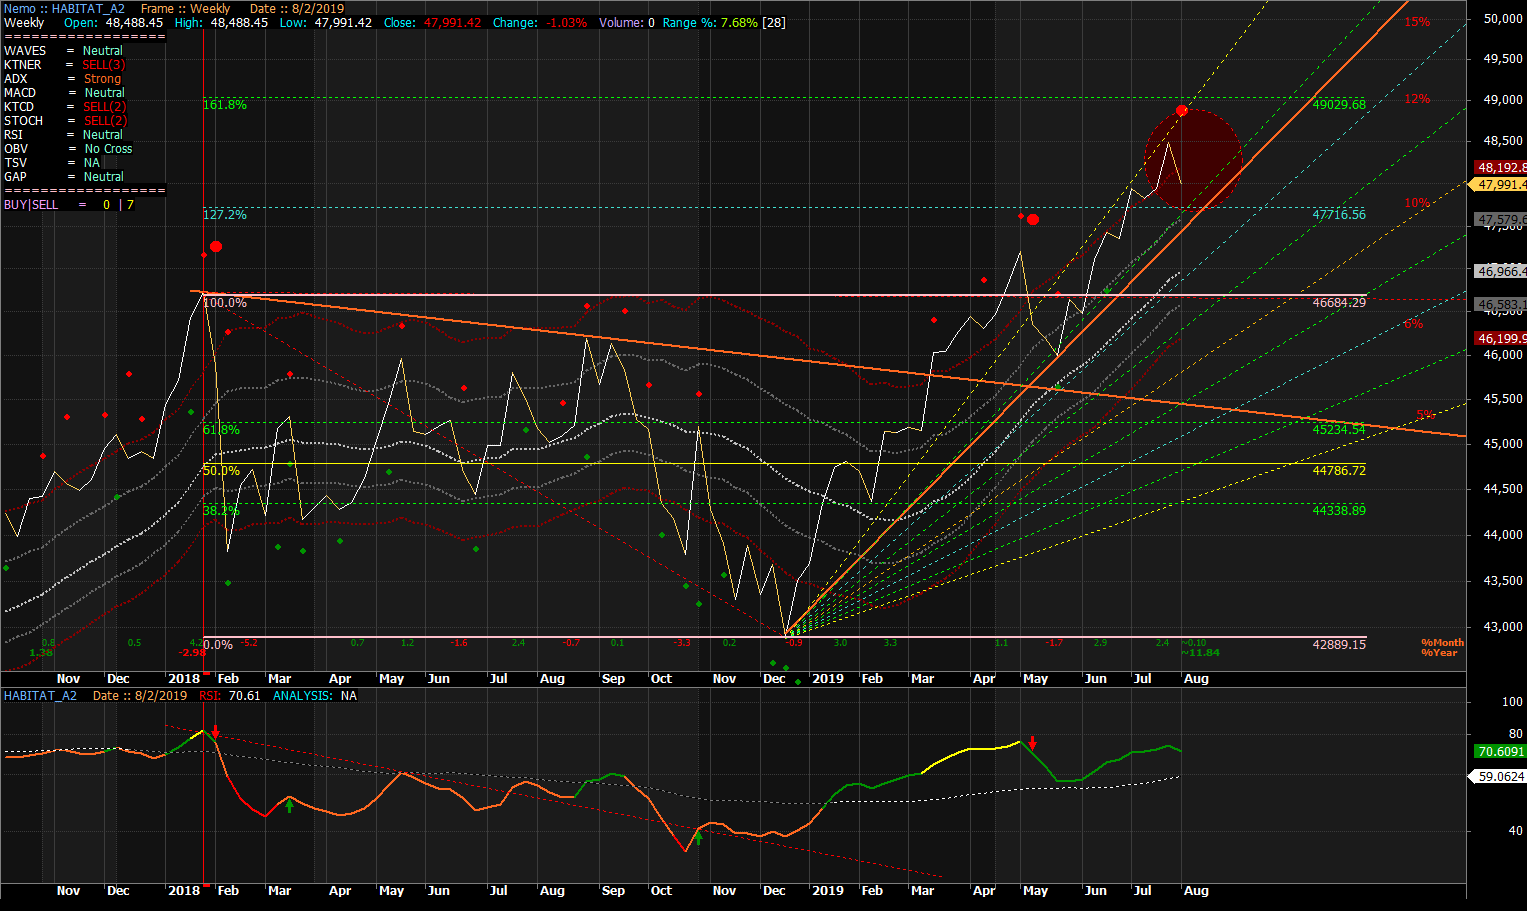Click the 49029.68 Fibonacci price value
Image resolution: width=1527 pixels, height=911 pixels.
click(x=1339, y=104)
